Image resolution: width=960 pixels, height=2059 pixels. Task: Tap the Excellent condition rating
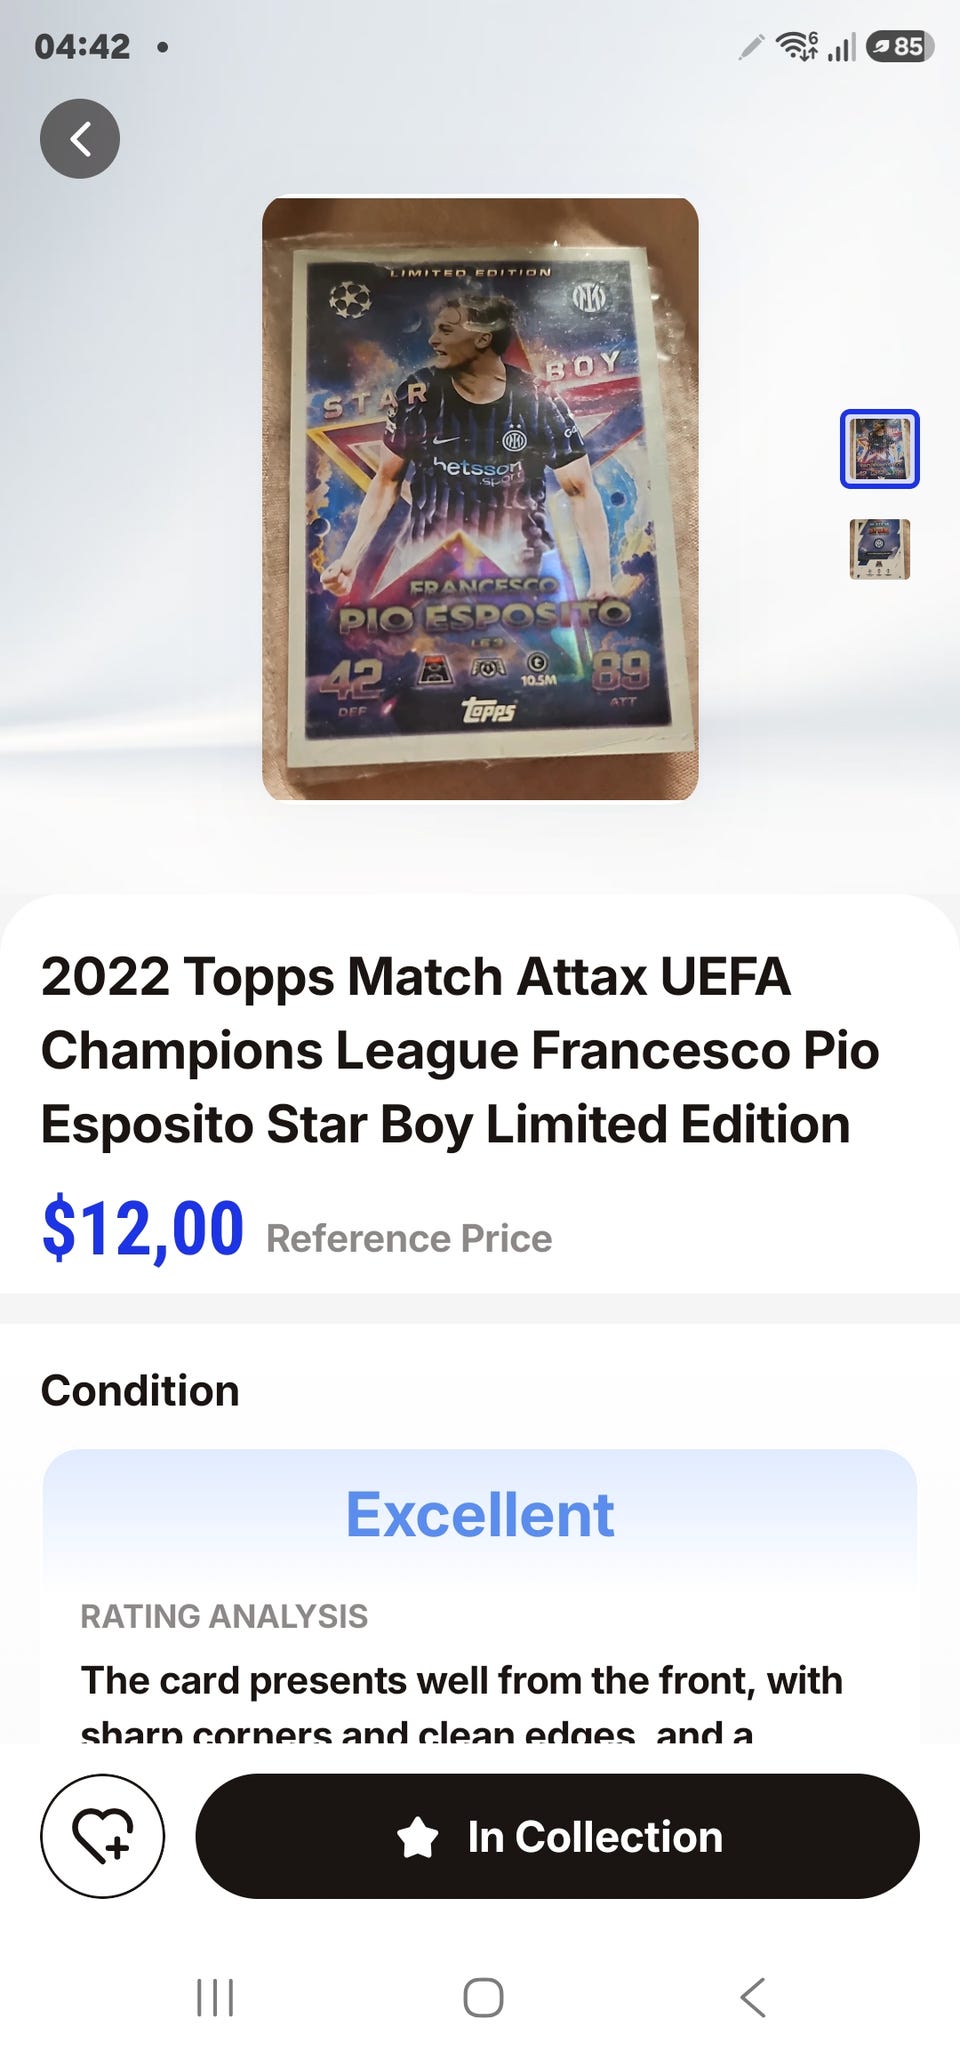click(x=480, y=1514)
